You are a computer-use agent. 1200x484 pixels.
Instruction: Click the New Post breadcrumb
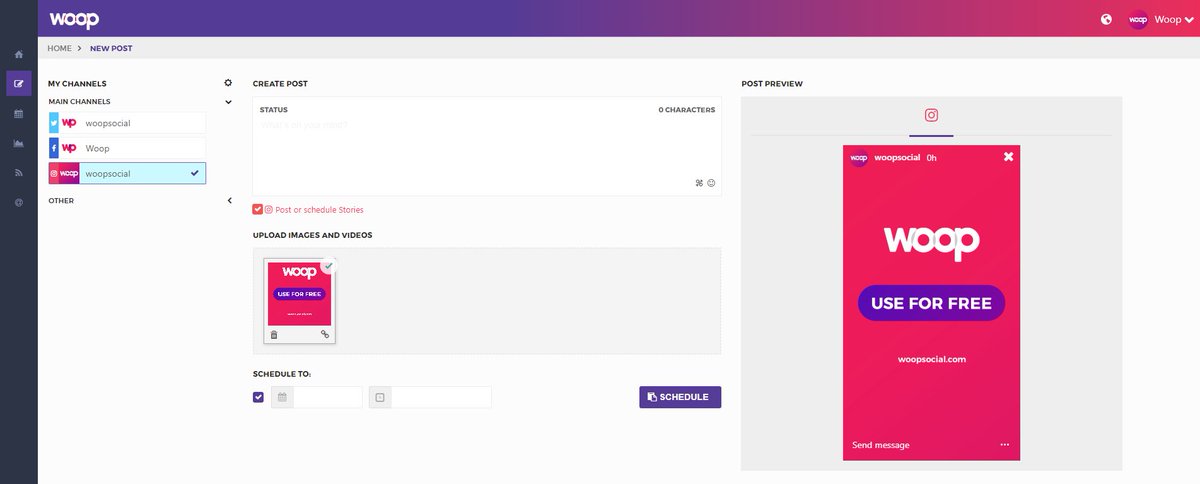click(110, 48)
